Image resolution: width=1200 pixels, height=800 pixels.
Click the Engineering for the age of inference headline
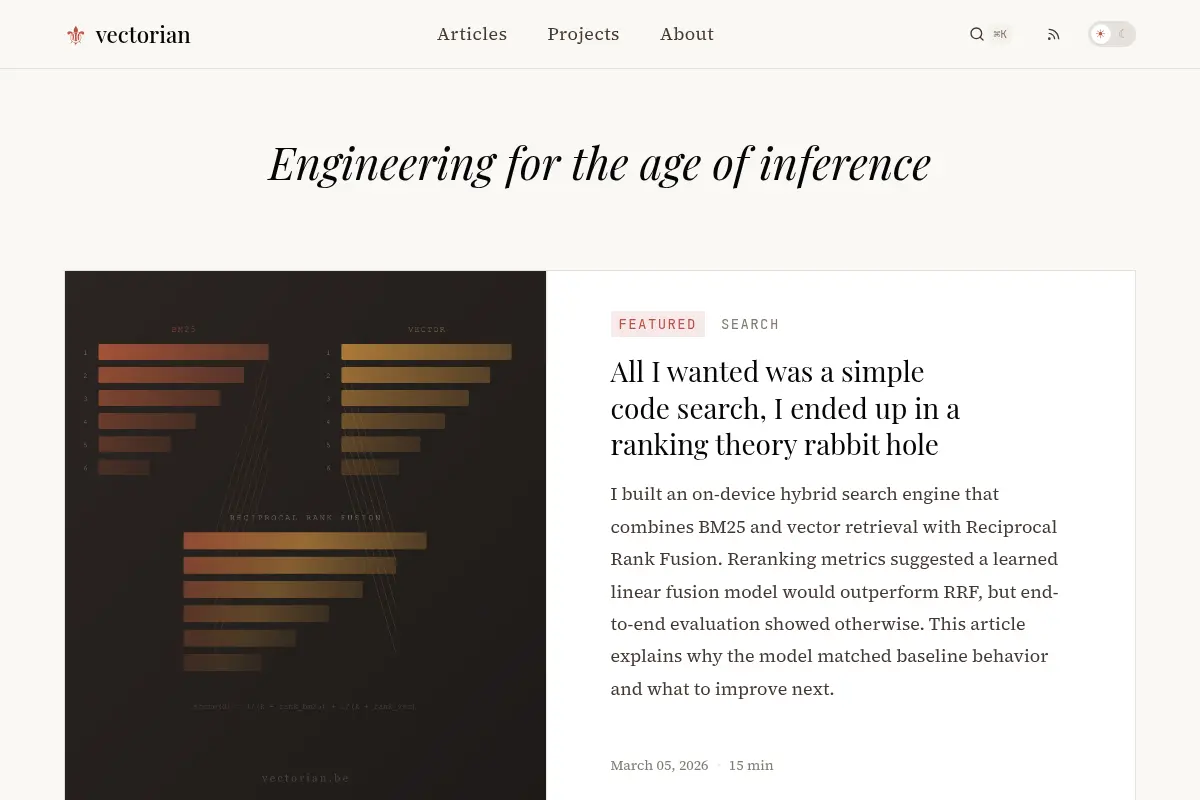[x=600, y=164]
